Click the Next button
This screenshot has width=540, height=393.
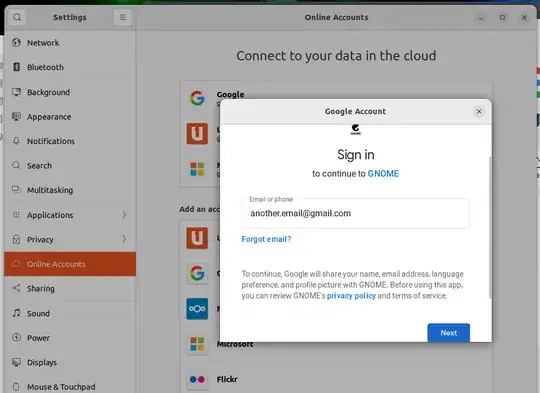click(448, 332)
